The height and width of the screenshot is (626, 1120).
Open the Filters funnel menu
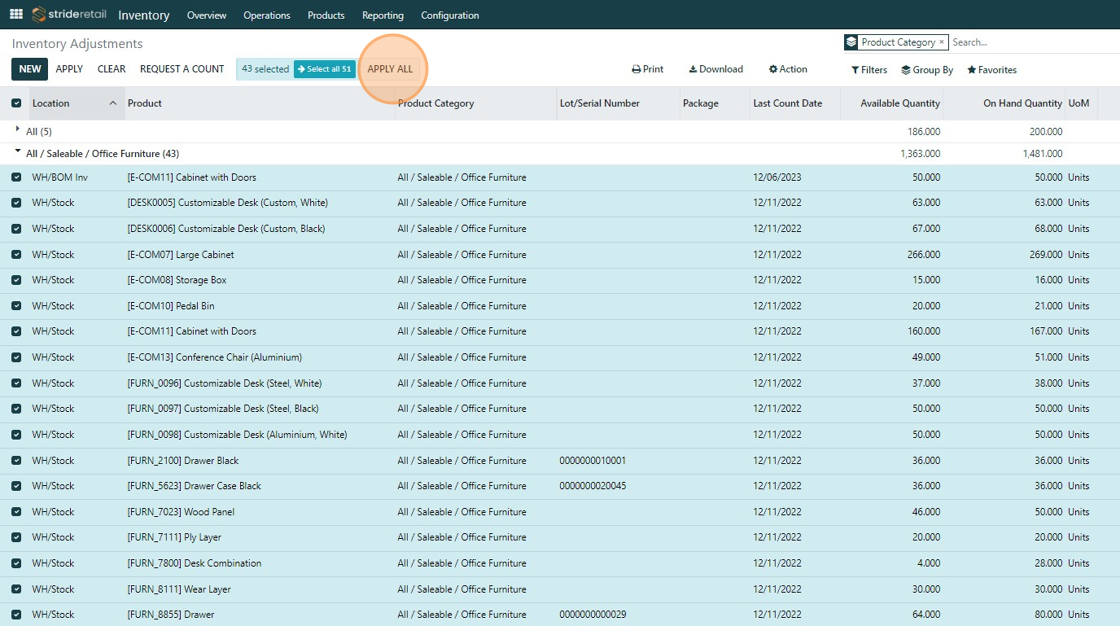(869, 70)
